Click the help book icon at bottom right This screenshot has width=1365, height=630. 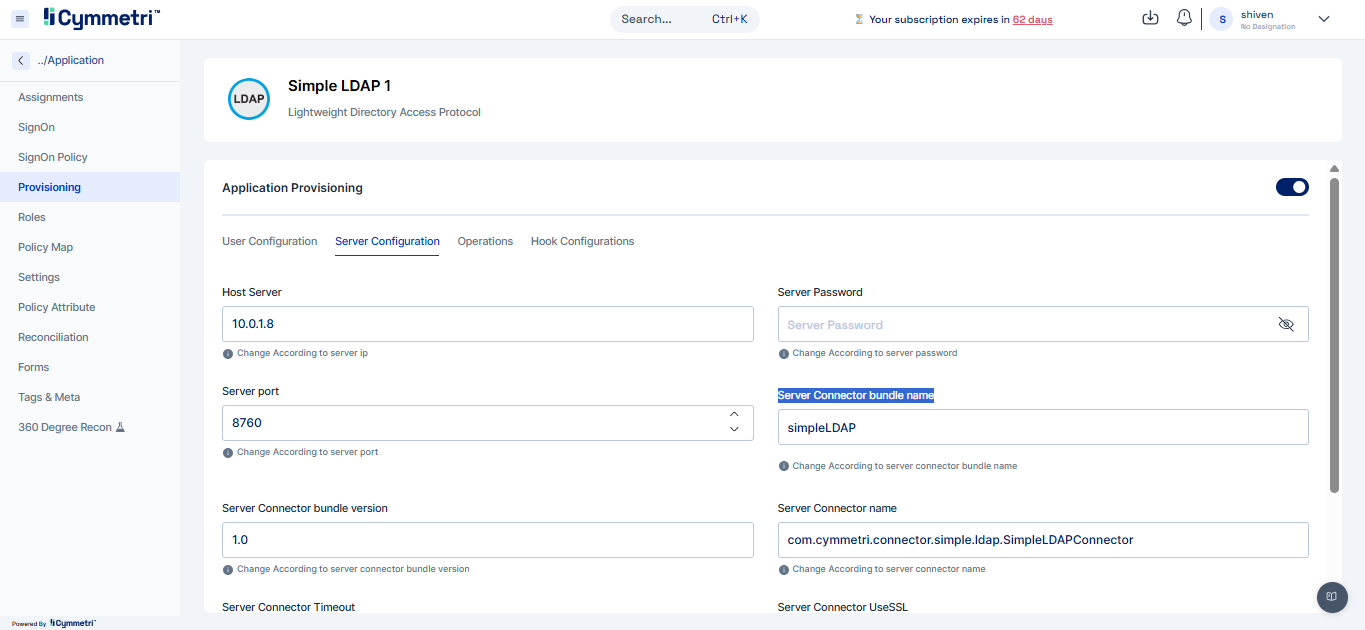(x=1332, y=596)
